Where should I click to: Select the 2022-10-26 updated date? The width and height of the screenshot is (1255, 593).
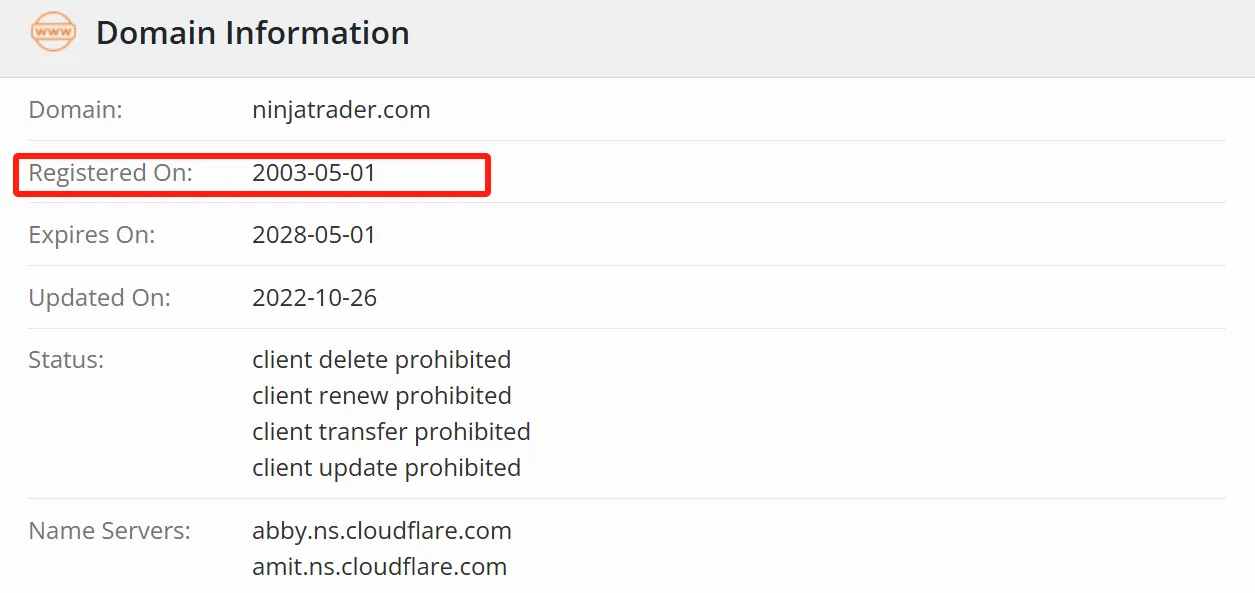tap(314, 298)
